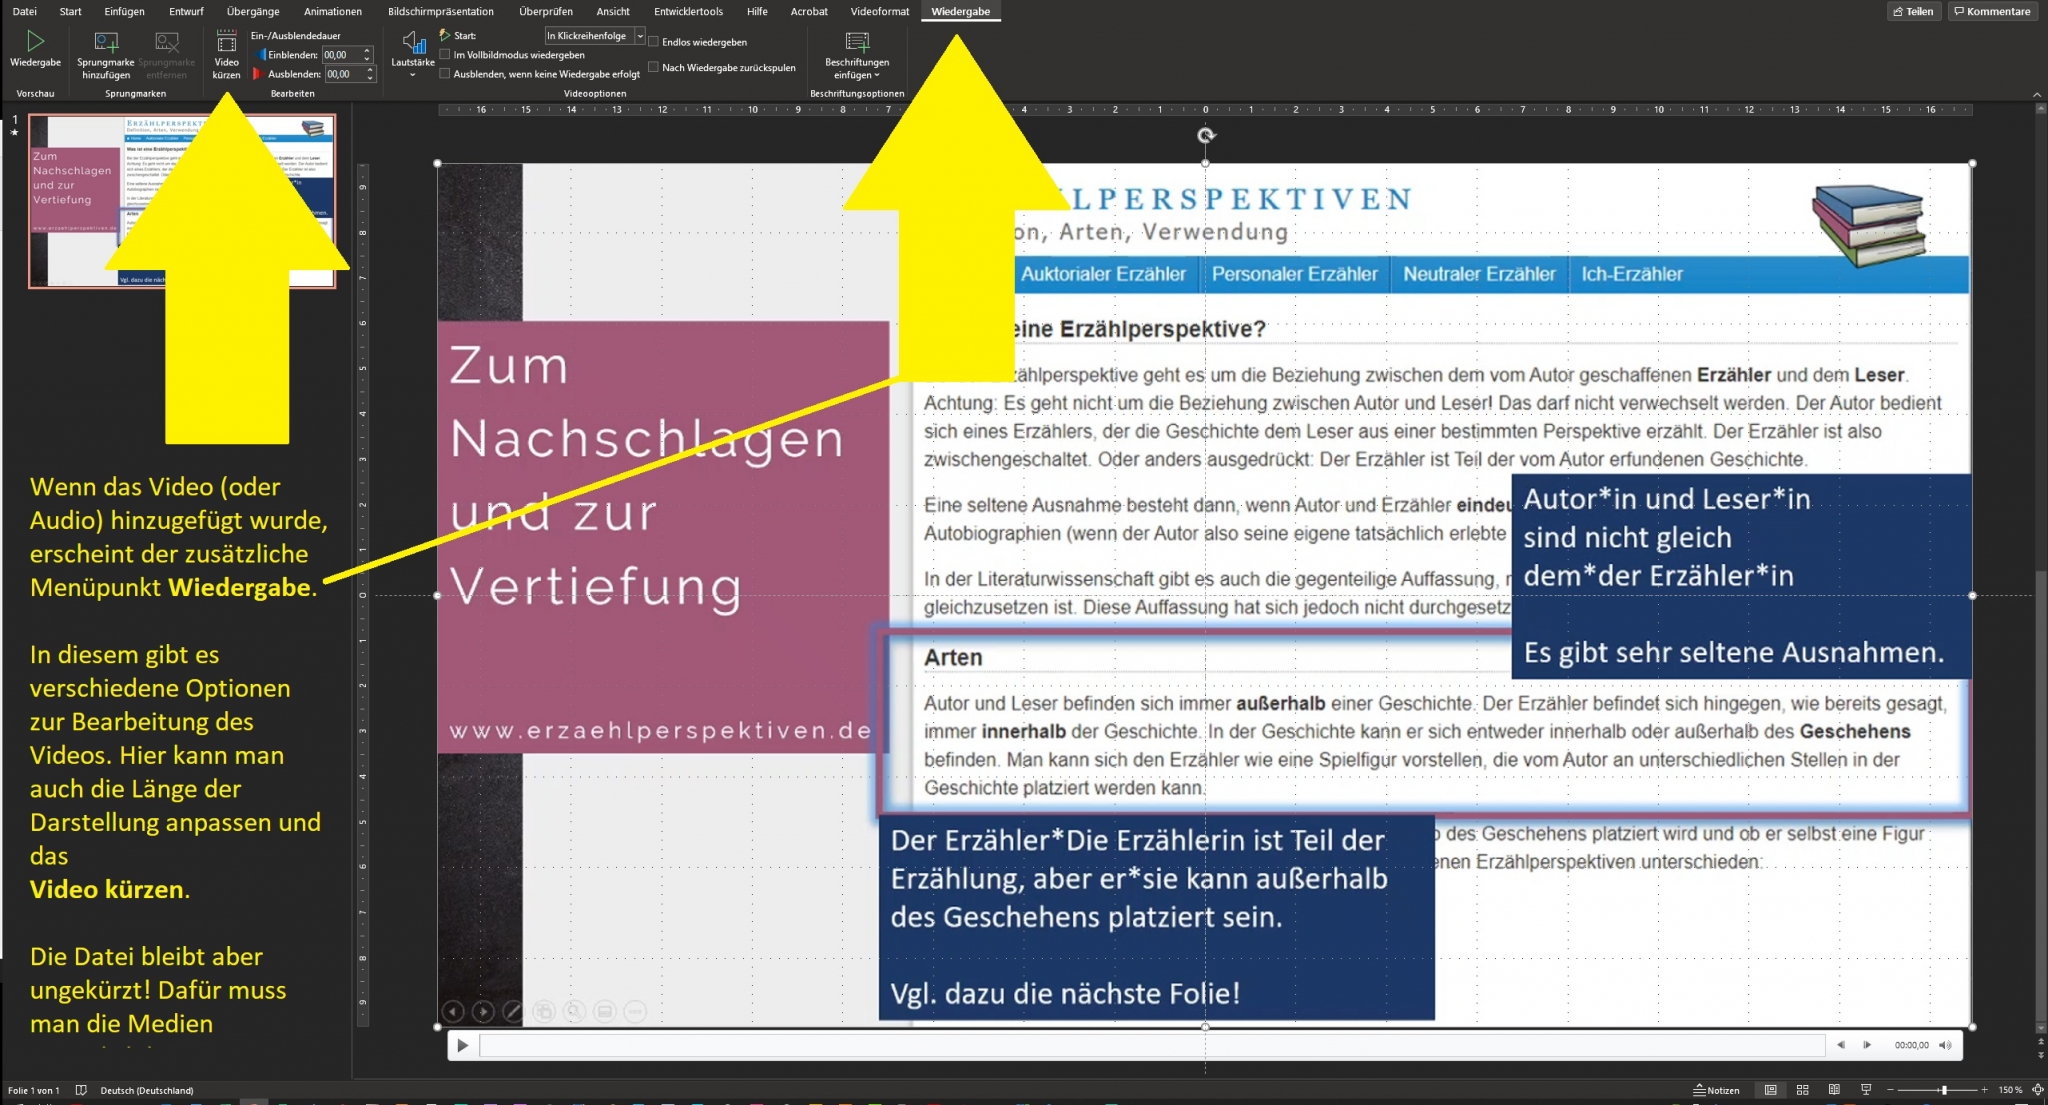Screen dimensions: 2048x1105
Task: Click the zoom slider in status bar
Action: (x=1944, y=1090)
